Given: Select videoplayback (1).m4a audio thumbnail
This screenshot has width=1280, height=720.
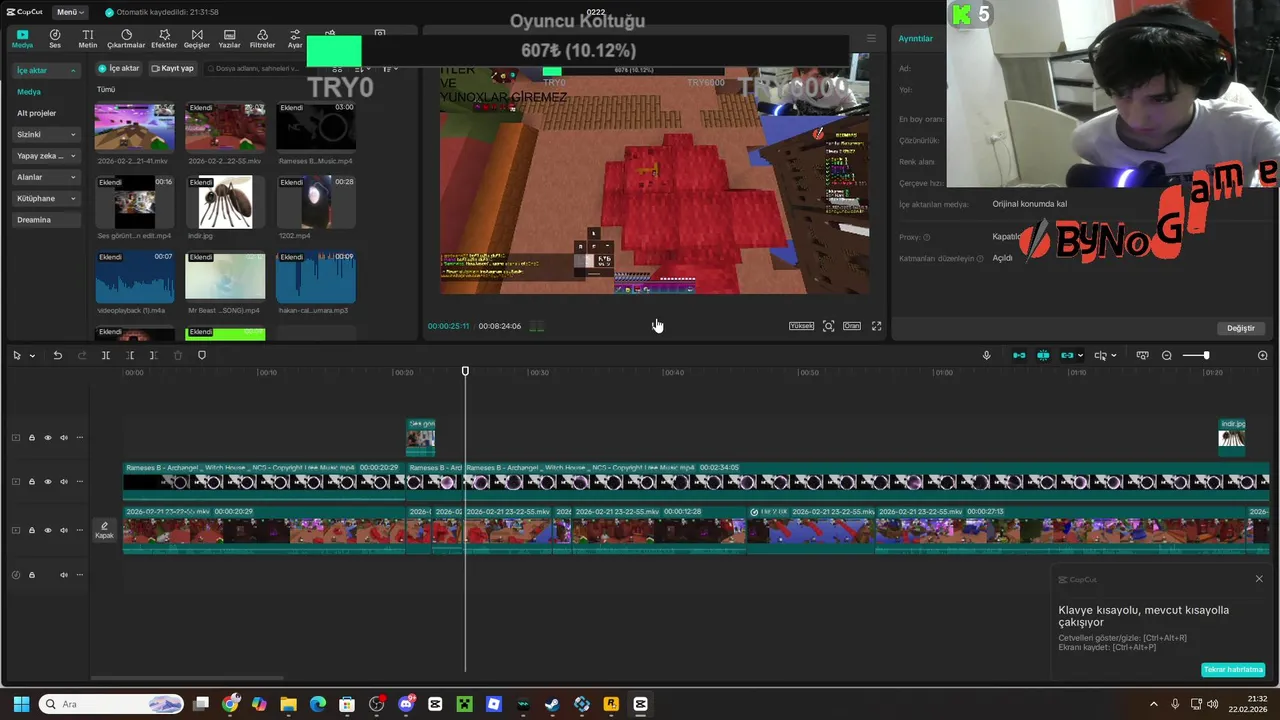Looking at the screenshot, I should pos(134,277).
